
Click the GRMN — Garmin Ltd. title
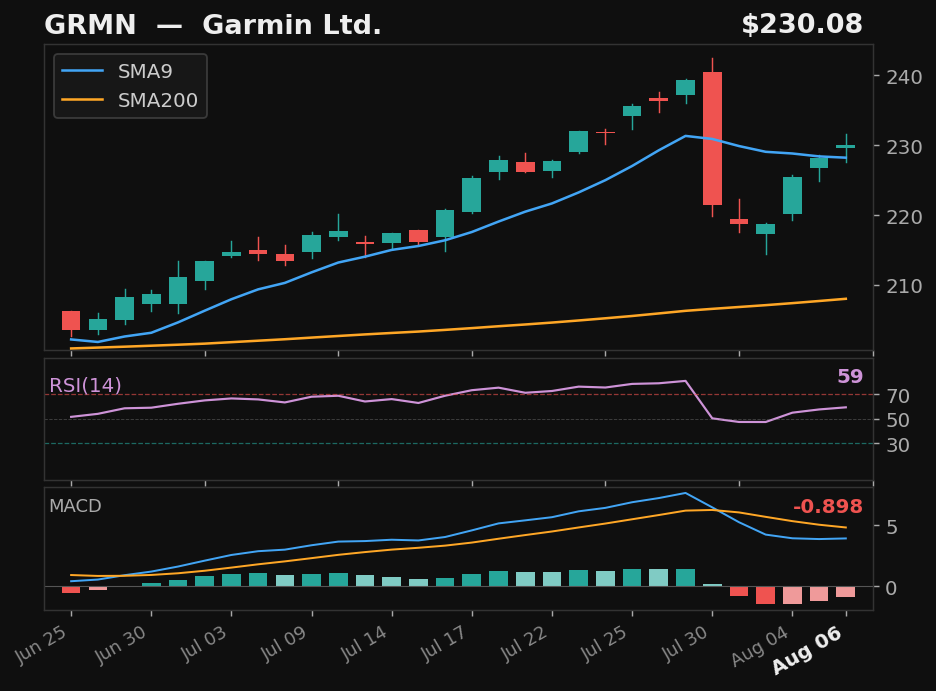pos(213,25)
